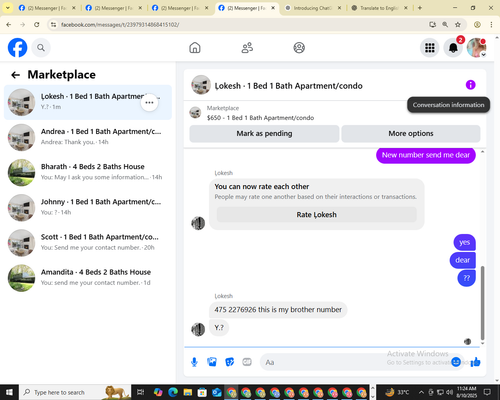Open the Windows Start menu
The height and width of the screenshot is (400, 500).
coord(9,392)
